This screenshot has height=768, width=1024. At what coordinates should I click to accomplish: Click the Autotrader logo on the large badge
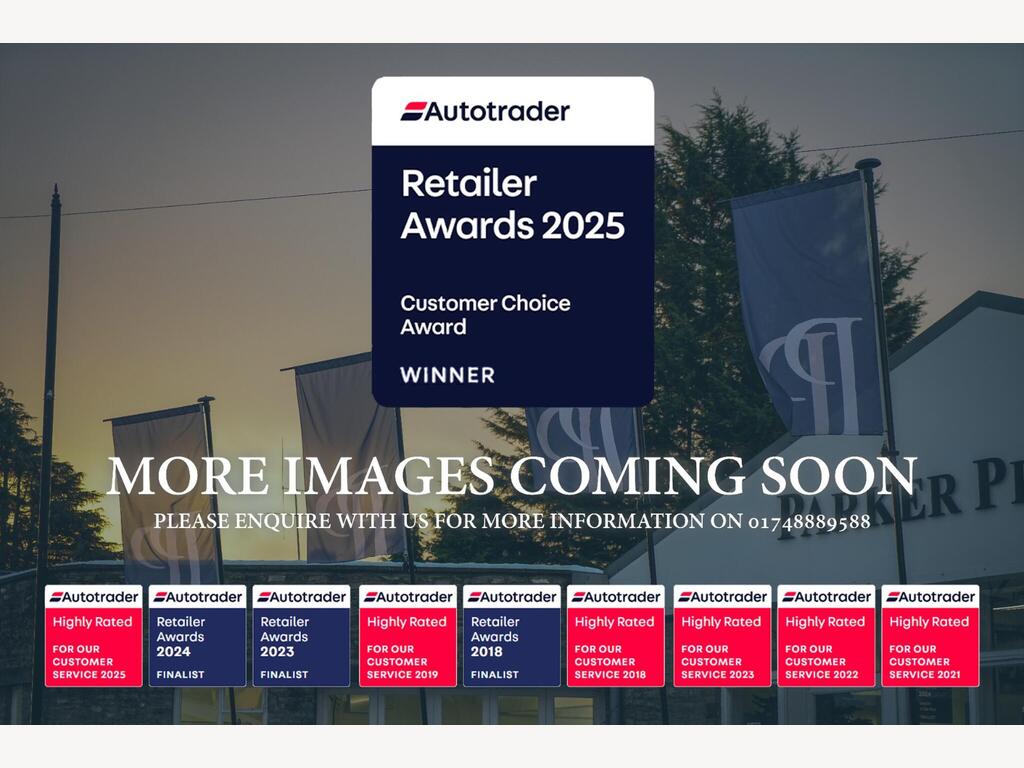[x=485, y=111]
